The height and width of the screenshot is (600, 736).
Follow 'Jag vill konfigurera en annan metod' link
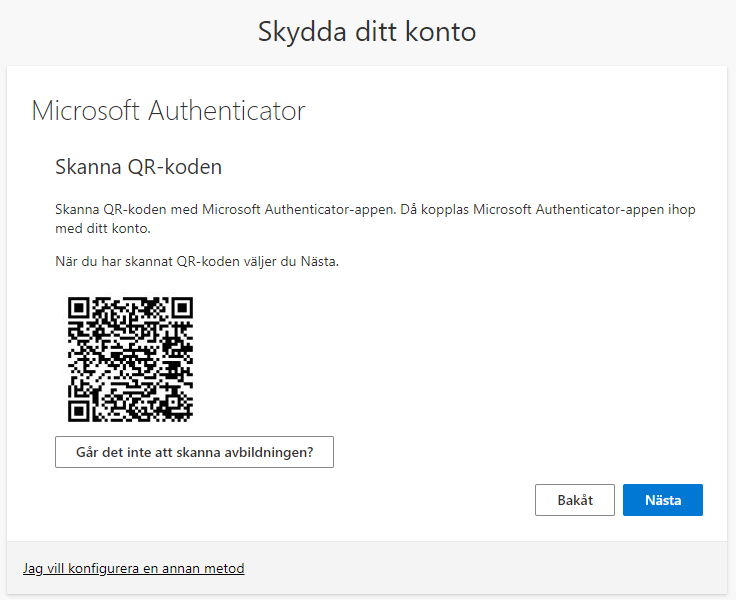click(133, 568)
